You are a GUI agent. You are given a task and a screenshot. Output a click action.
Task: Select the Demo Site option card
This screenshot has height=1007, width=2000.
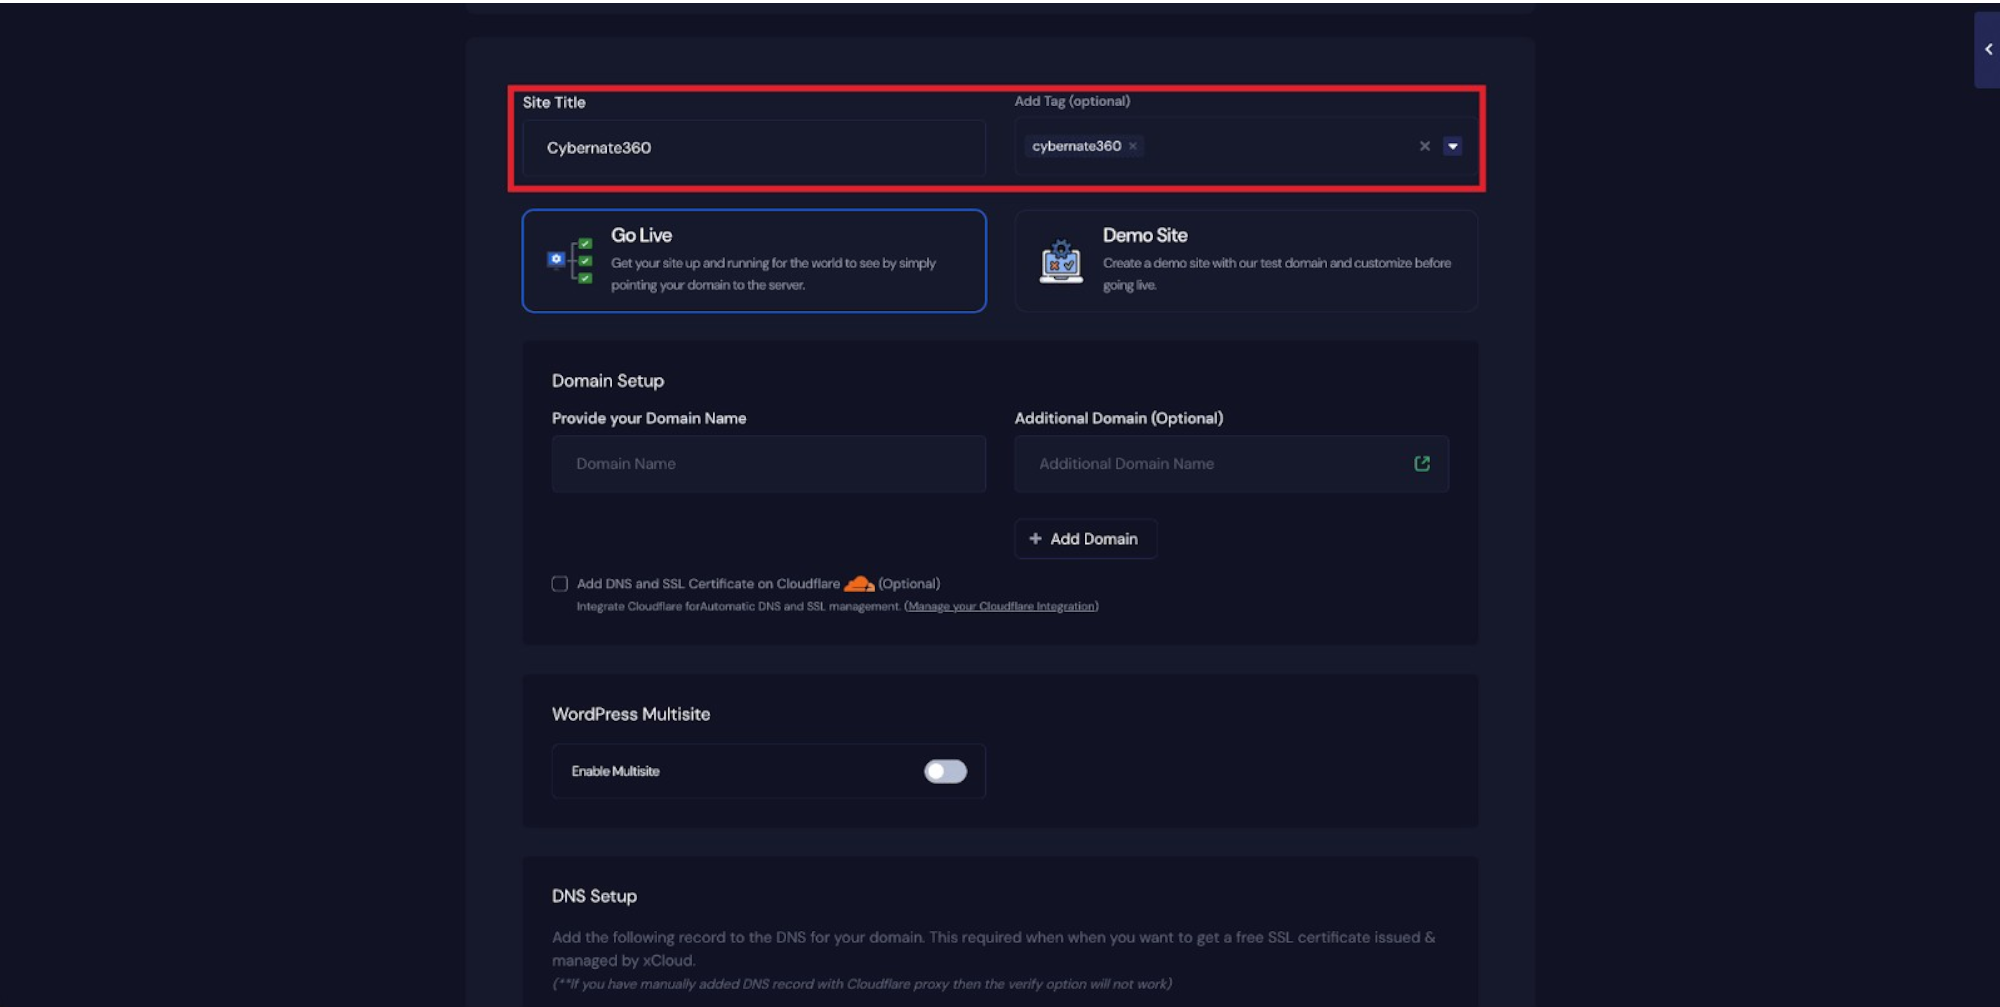click(x=1245, y=261)
